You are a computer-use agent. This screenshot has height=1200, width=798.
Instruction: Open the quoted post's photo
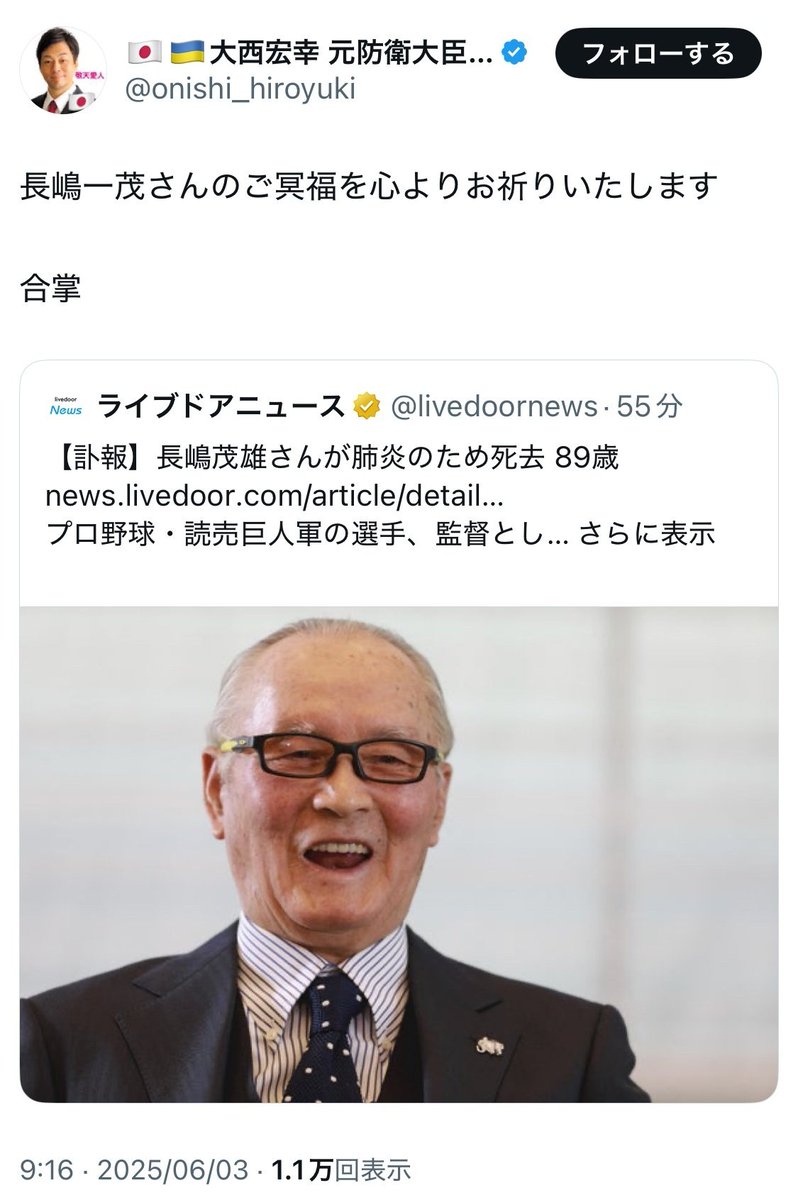(x=399, y=854)
